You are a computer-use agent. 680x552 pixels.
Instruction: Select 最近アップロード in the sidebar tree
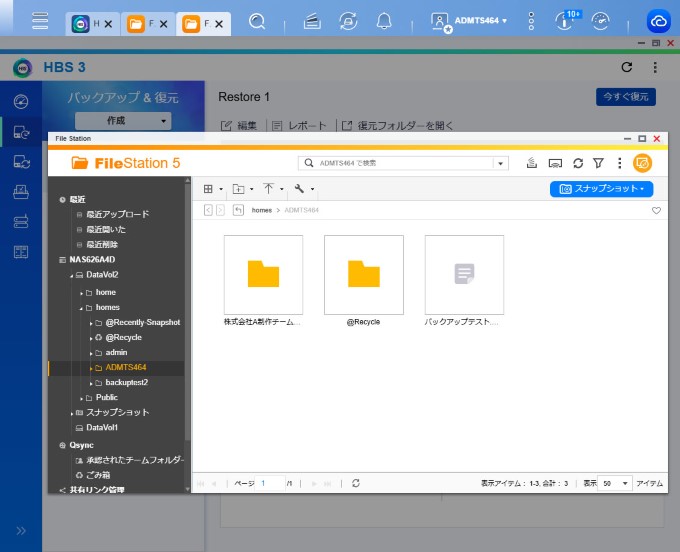[x=117, y=214]
